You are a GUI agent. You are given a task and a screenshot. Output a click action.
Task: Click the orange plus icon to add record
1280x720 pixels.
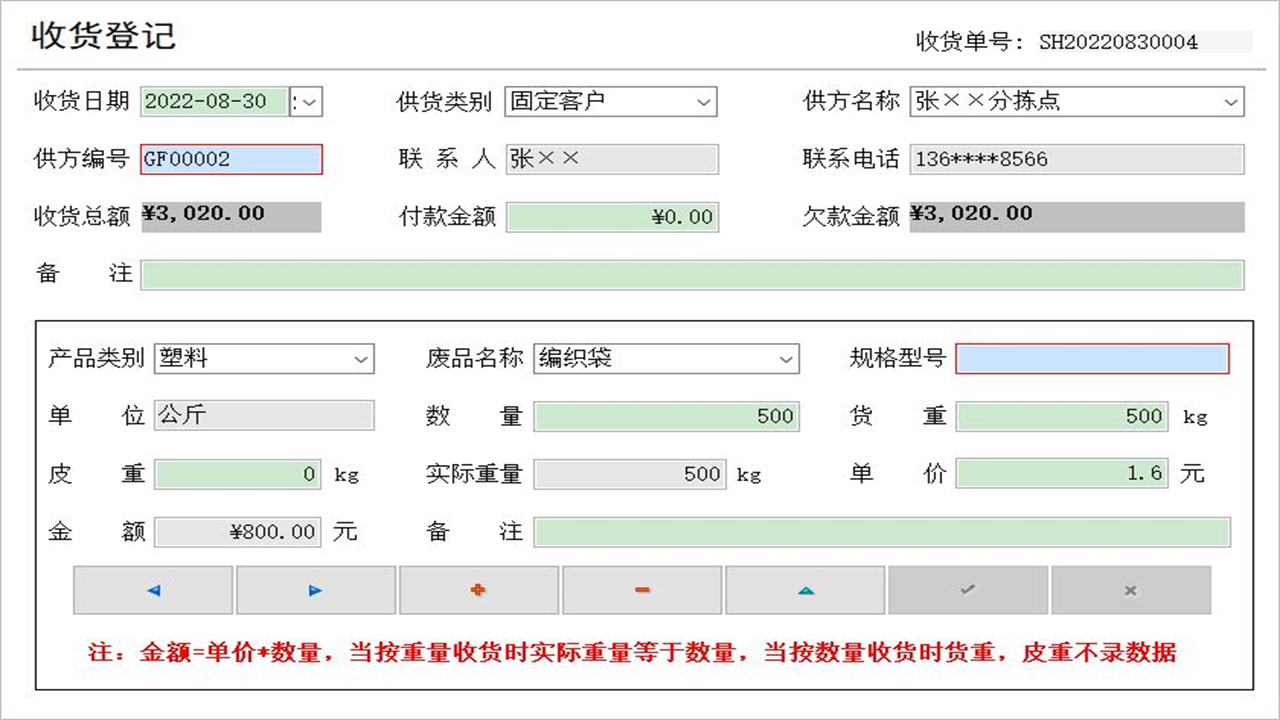(479, 590)
